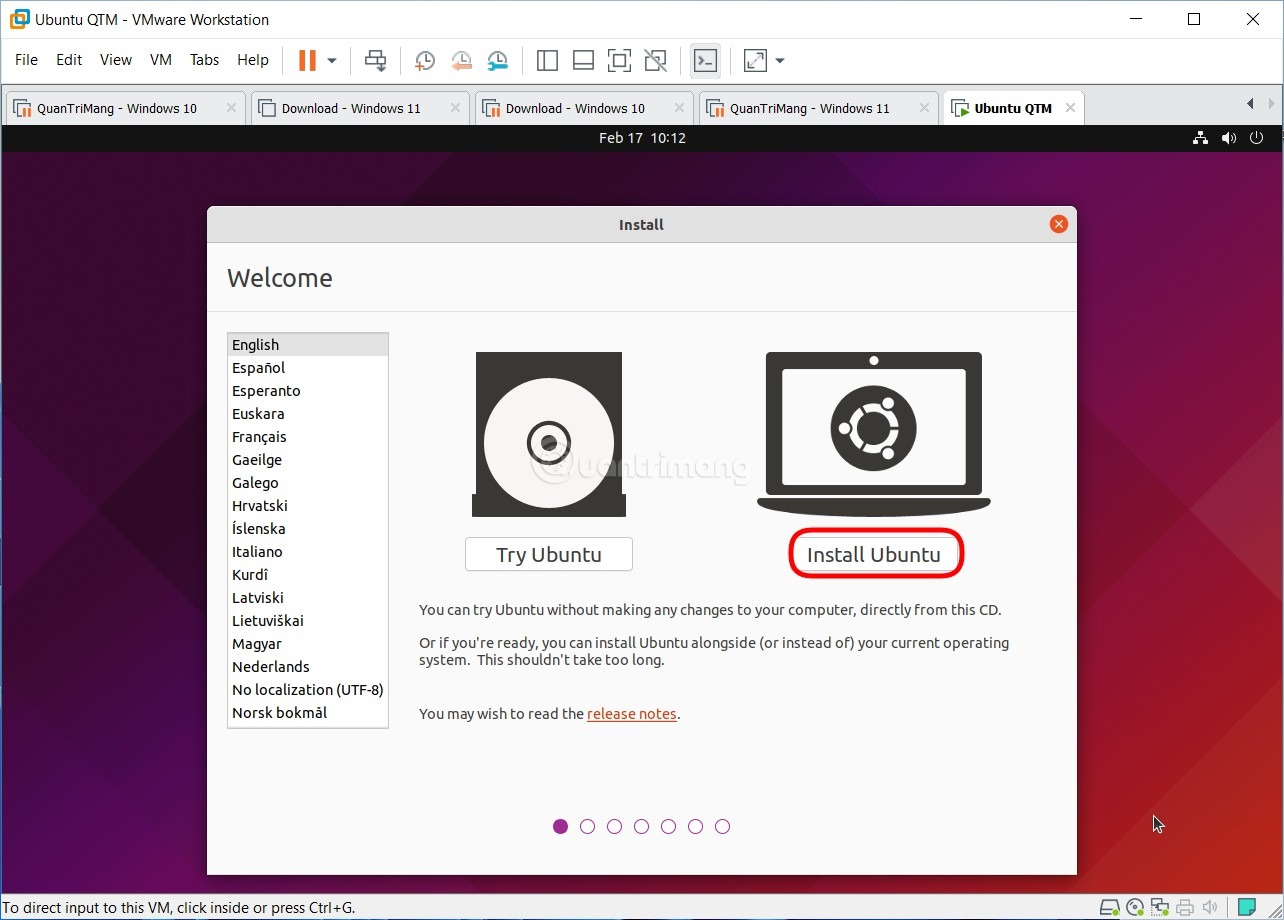Open the Ubuntu power menu icon

pyautogui.click(x=1257, y=138)
